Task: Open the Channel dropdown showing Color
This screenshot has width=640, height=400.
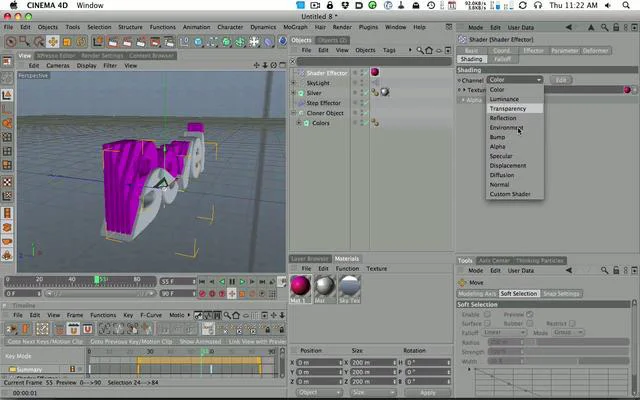Action: 515,80
